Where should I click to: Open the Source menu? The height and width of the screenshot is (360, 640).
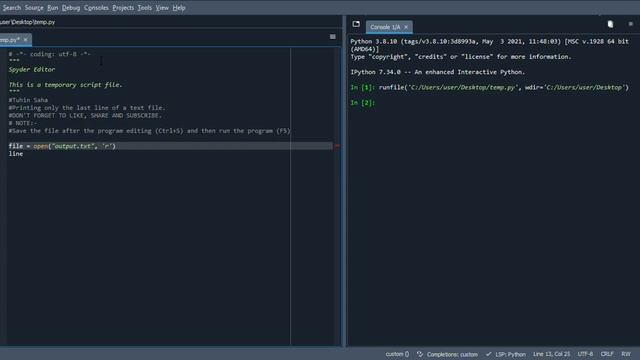pyautogui.click(x=34, y=8)
